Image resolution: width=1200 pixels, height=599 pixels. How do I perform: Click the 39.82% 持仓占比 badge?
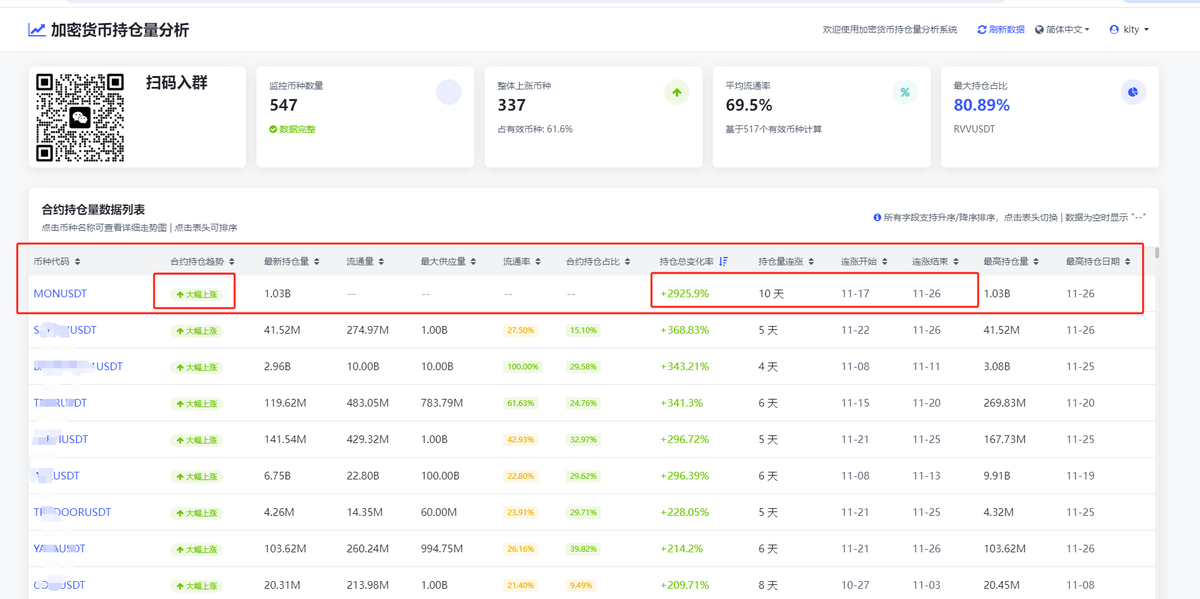click(583, 549)
